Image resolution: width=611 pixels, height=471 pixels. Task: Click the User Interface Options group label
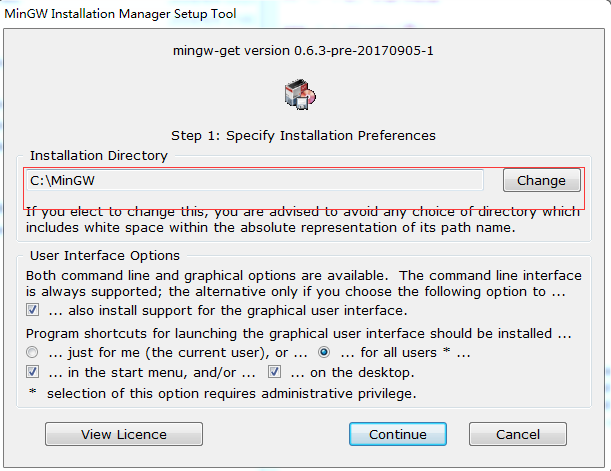point(105,256)
